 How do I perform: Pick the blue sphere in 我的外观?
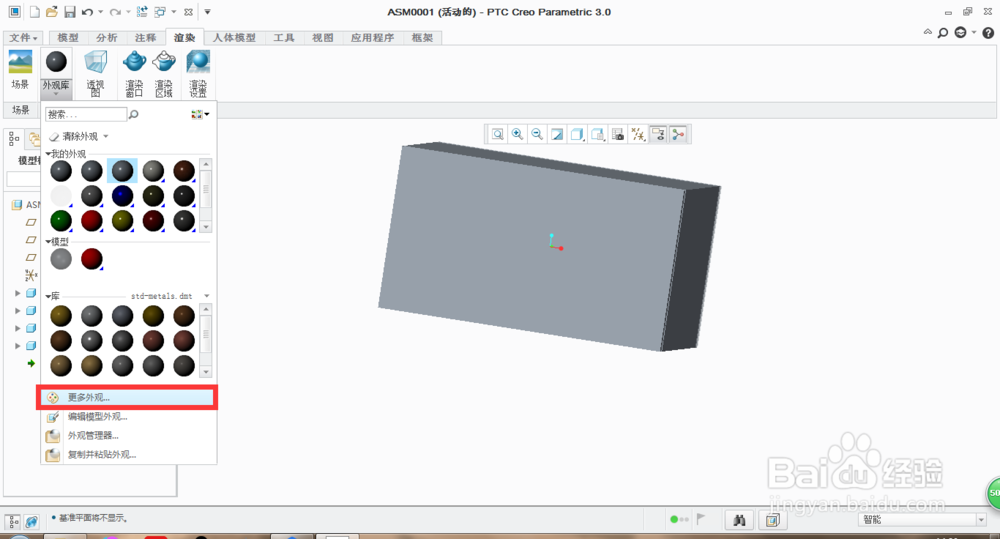122,196
